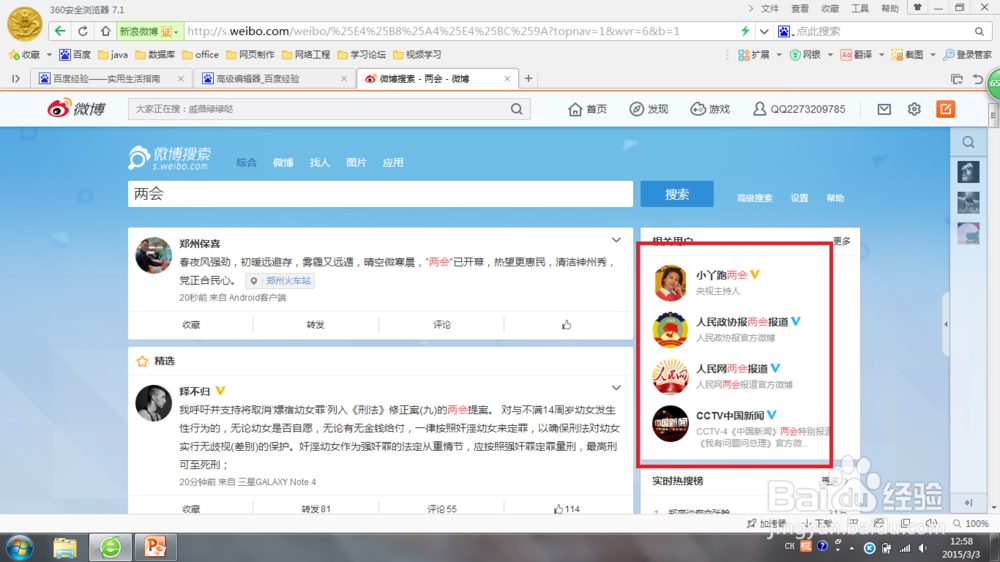The width and height of the screenshot is (1000, 562).
Task: Click magnifier icon in Weibo top search
Action: click(x=517, y=109)
